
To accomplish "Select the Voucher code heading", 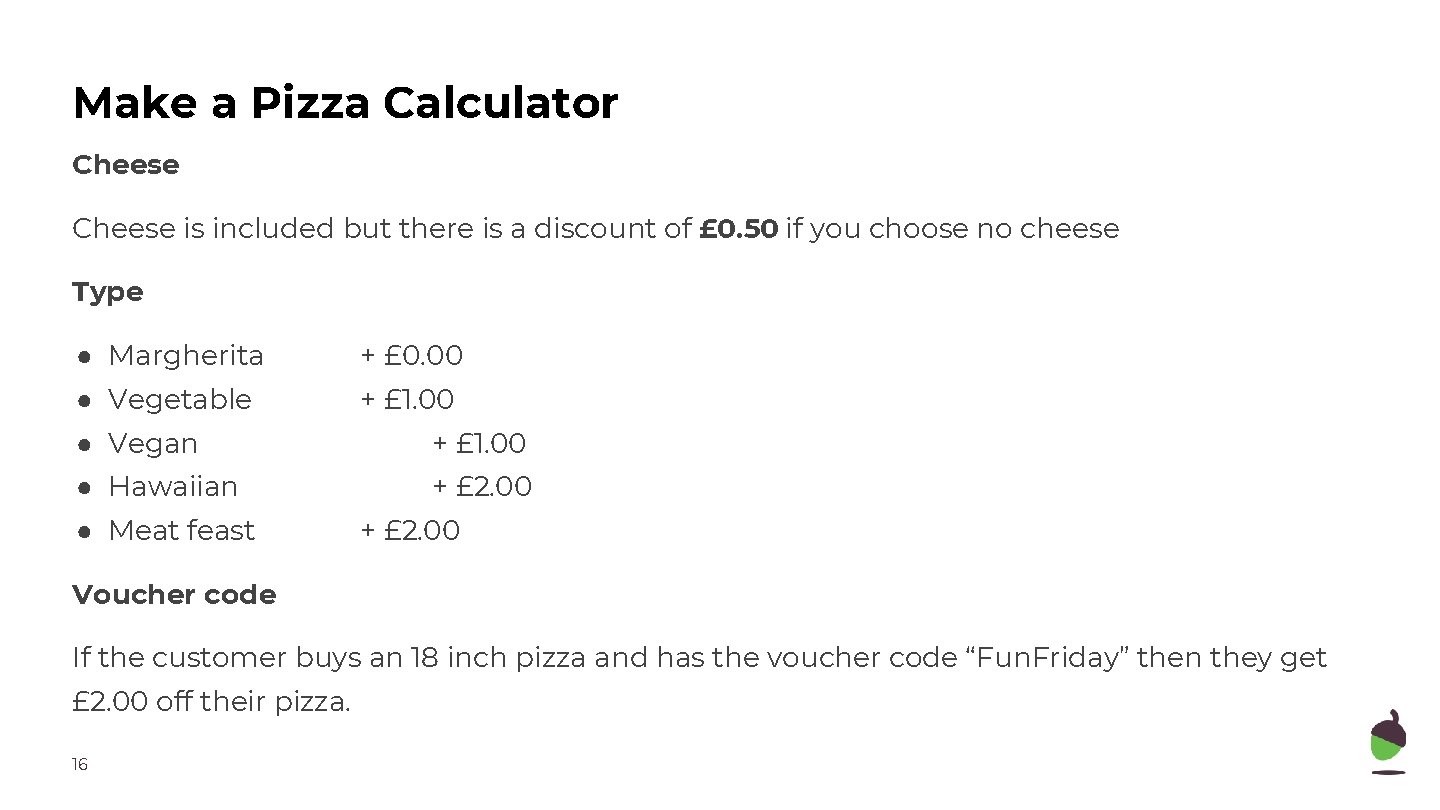I will click(x=174, y=595).
